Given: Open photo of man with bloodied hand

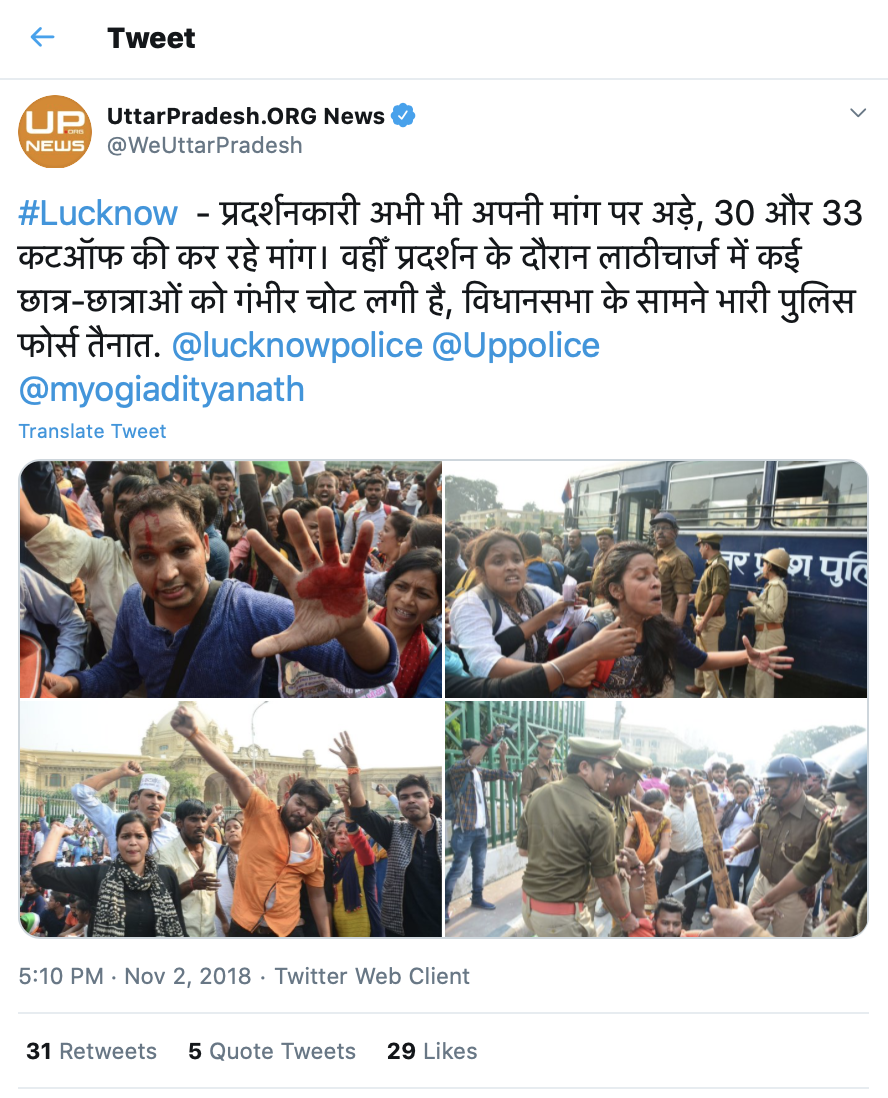Looking at the screenshot, I should click(x=230, y=579).
